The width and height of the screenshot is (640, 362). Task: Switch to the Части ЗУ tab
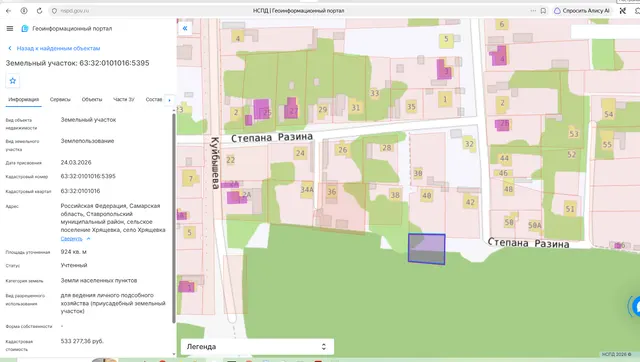click(124, 100)
